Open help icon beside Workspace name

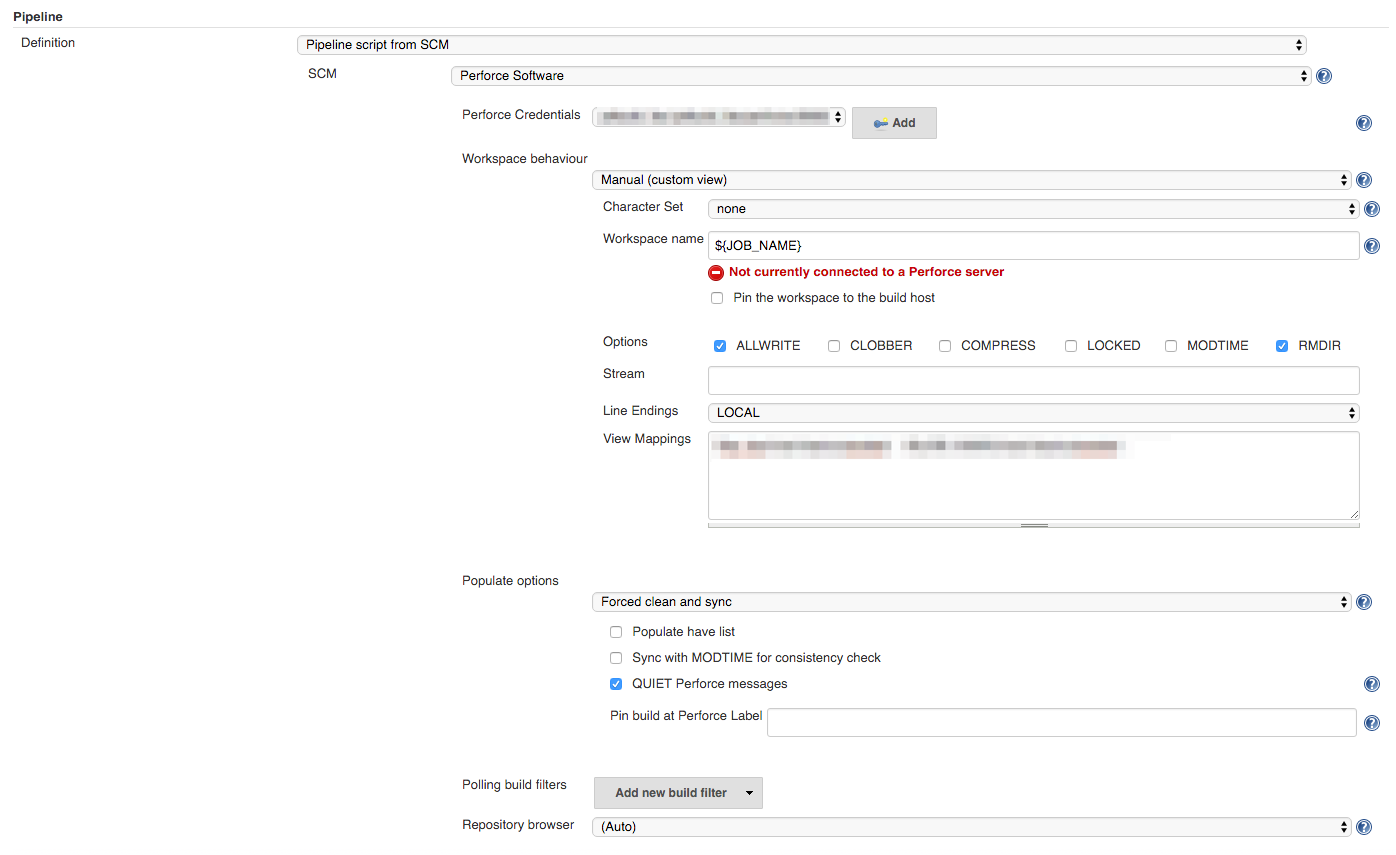(1372, 246)
